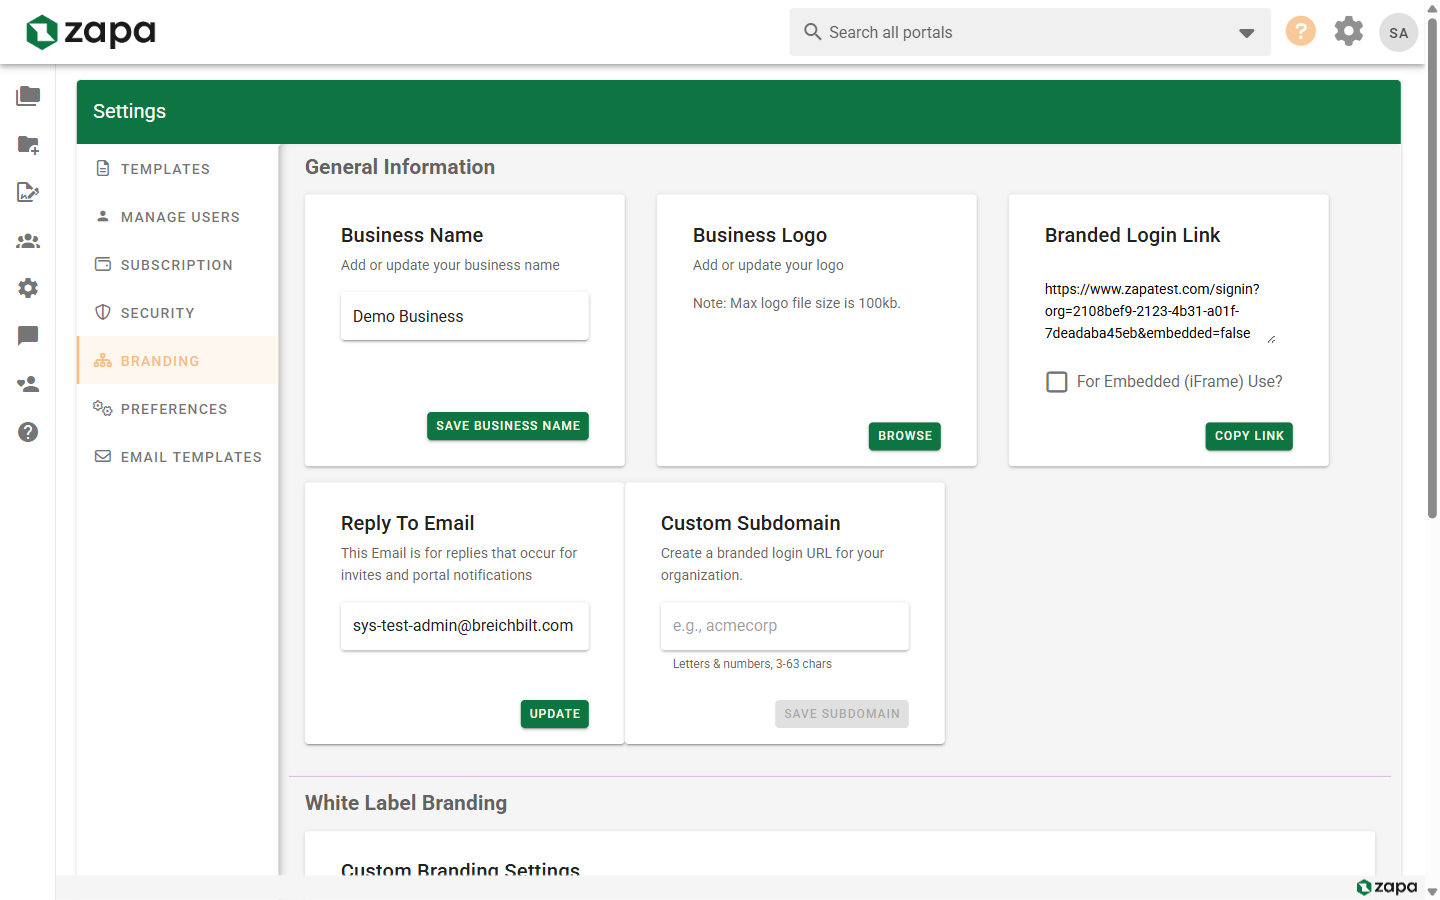Click the Subscription card icon
This screenshot has height=900, width=1440.
(103, 264)
